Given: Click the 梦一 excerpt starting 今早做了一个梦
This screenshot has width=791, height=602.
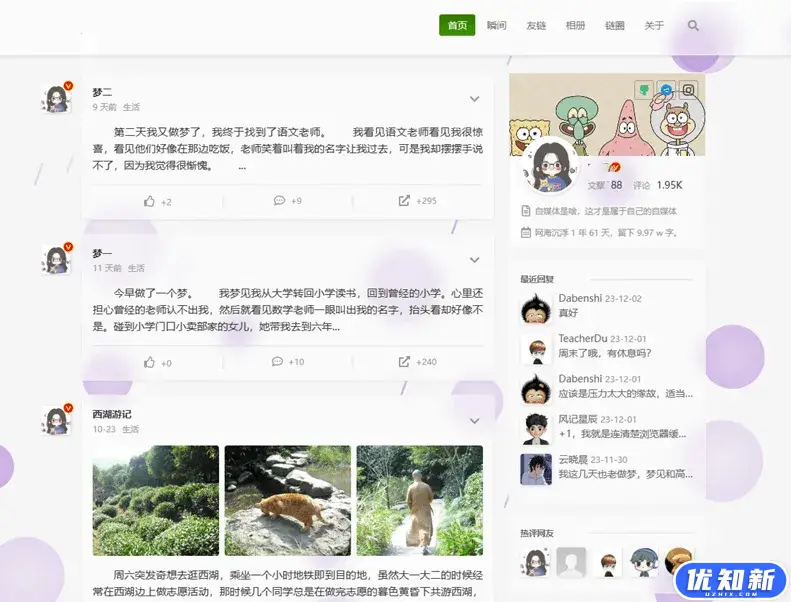Looking at the screenshot, I should click(288, 310).
